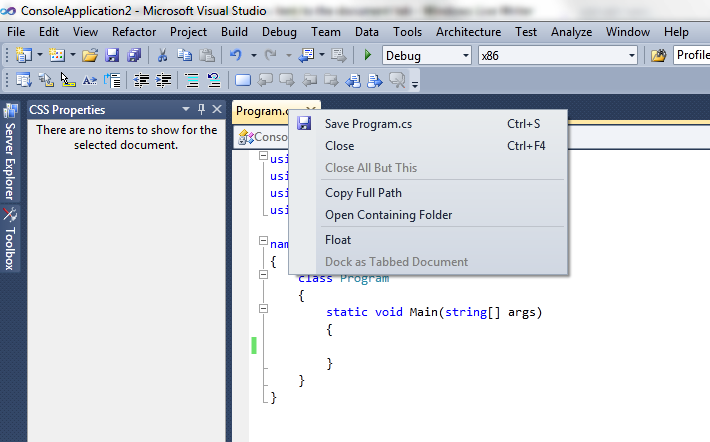
Task: Collapse the Main method outline box
Action: coord(264,311)
